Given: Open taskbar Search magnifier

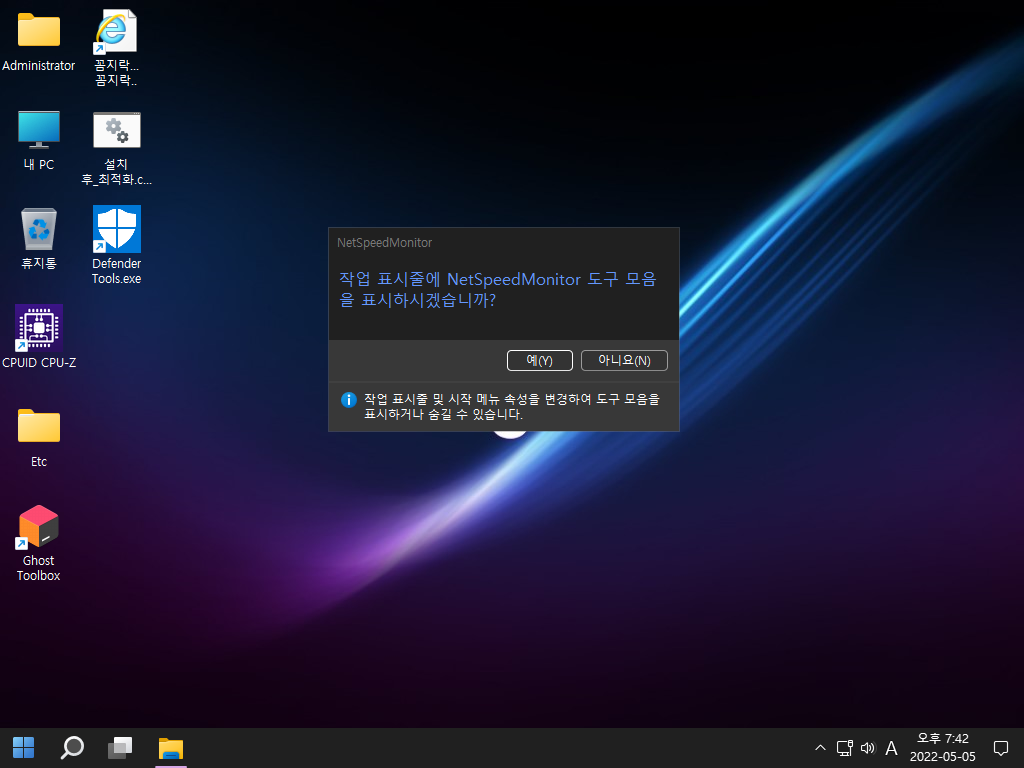Looking at the screenshot, I should (x=72, y=748).
